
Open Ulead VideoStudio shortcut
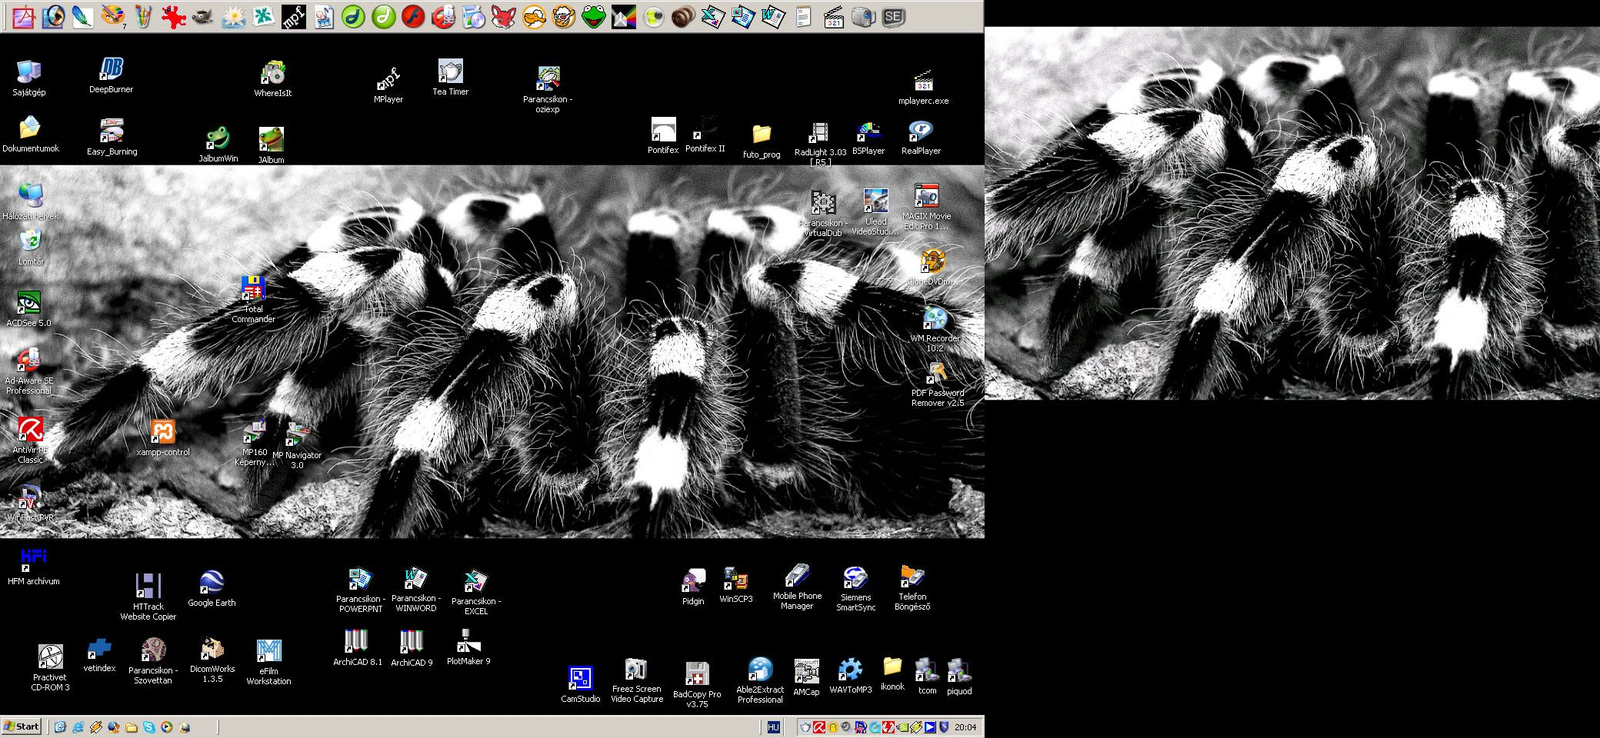coord(876,212)
